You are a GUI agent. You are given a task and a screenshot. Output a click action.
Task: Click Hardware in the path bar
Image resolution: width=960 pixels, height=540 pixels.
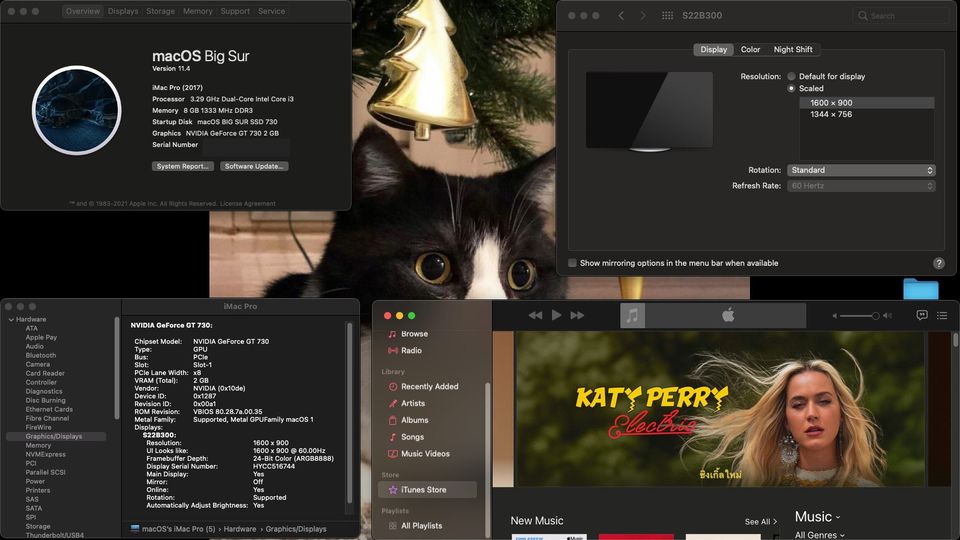click(240, 529)
